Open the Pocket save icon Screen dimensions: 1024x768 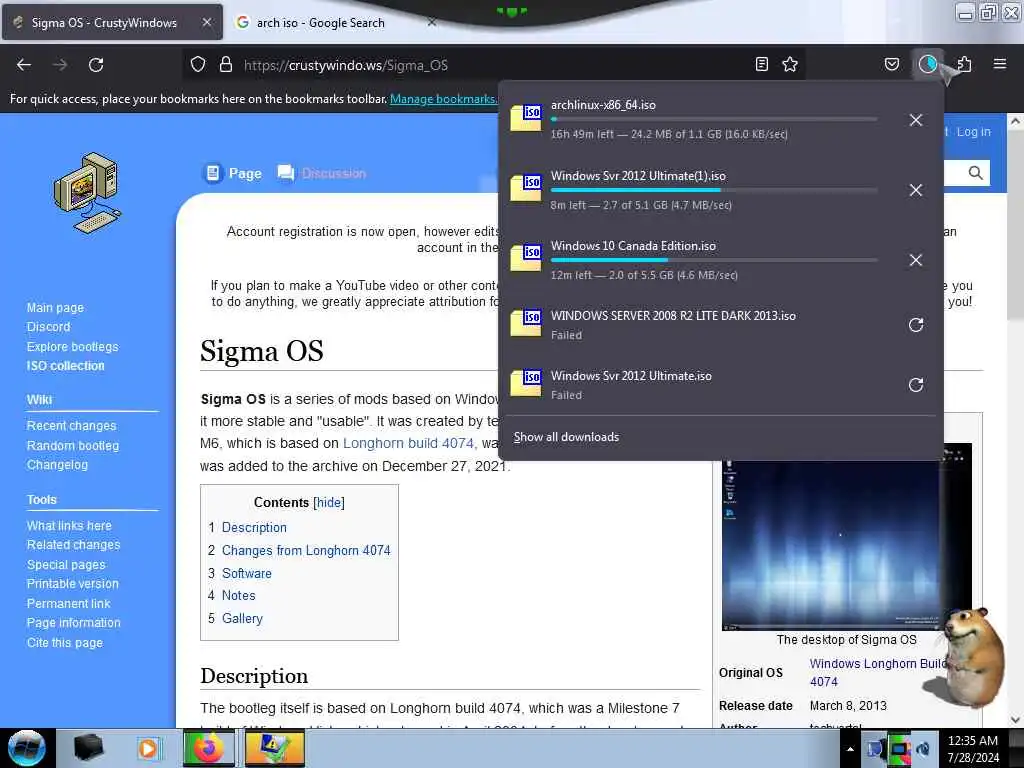pyautogui.click(x=892, y=65)
